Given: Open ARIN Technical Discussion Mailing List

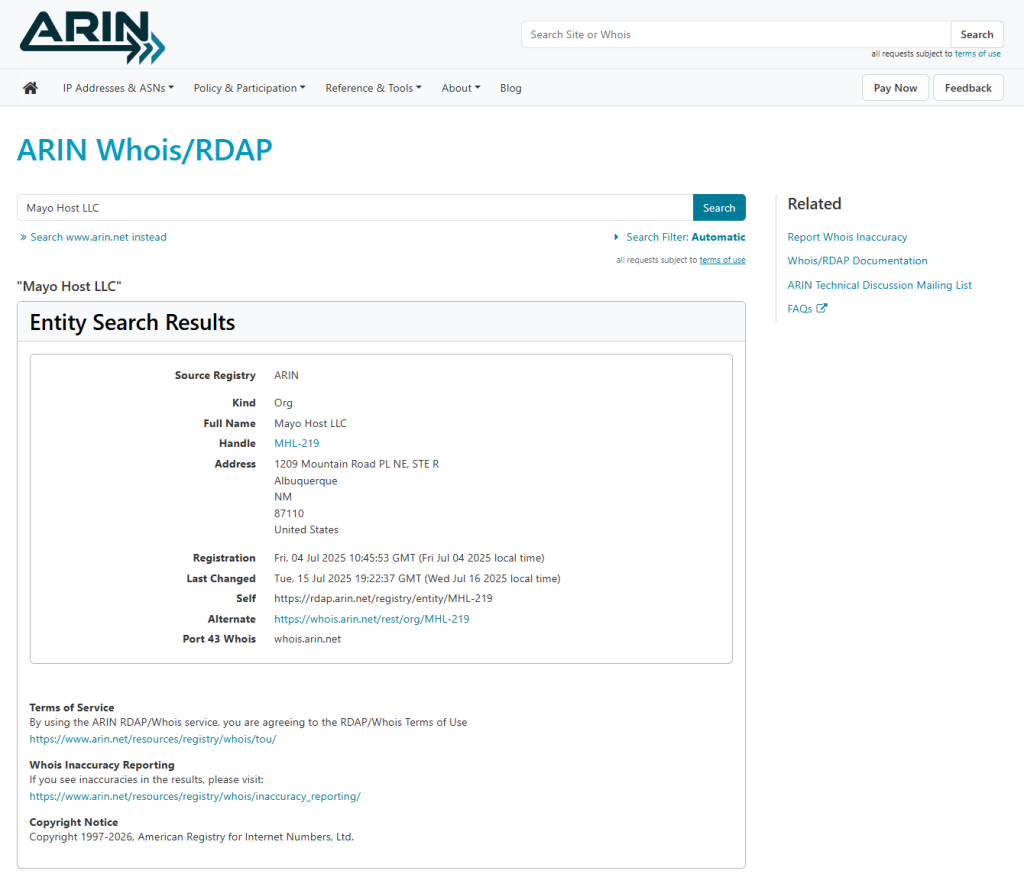Looking at the screenshot, I should [879, 285].
